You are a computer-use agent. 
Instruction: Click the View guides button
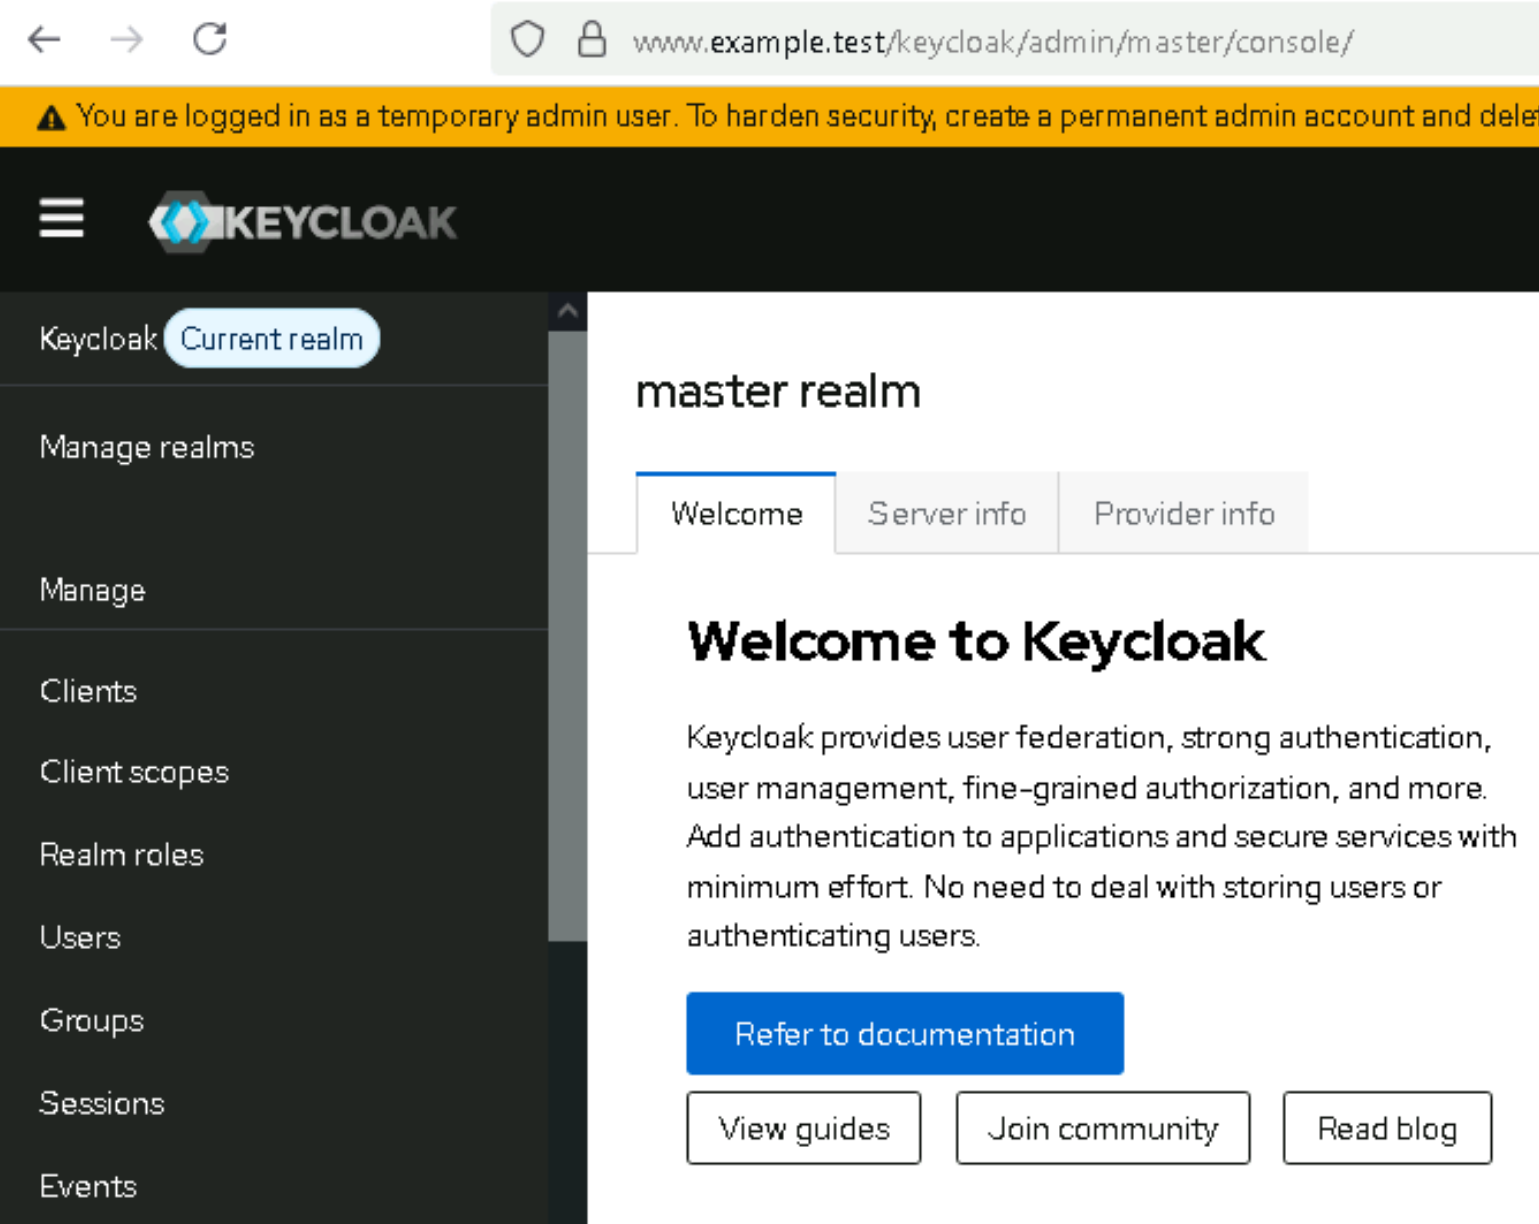pyautogui.click(x=804, y=1128)
